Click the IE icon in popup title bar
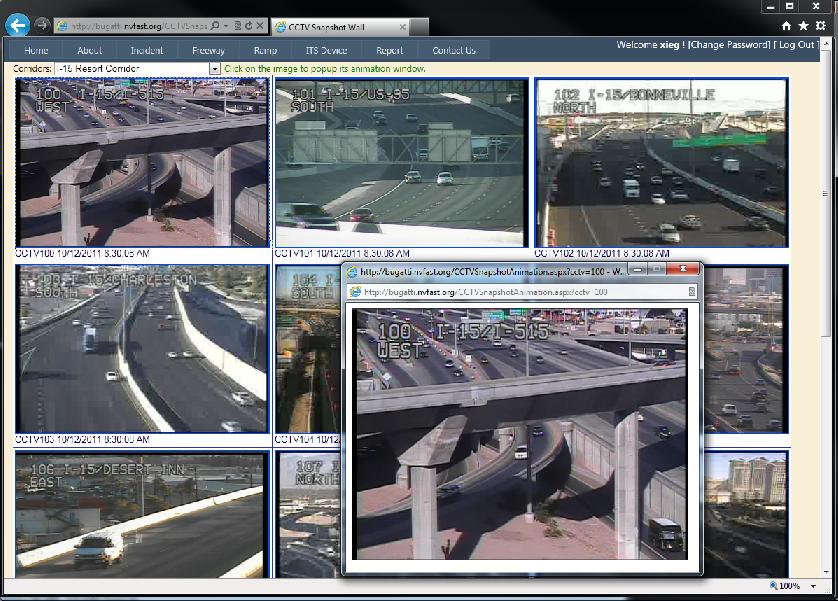 [352, 272]
